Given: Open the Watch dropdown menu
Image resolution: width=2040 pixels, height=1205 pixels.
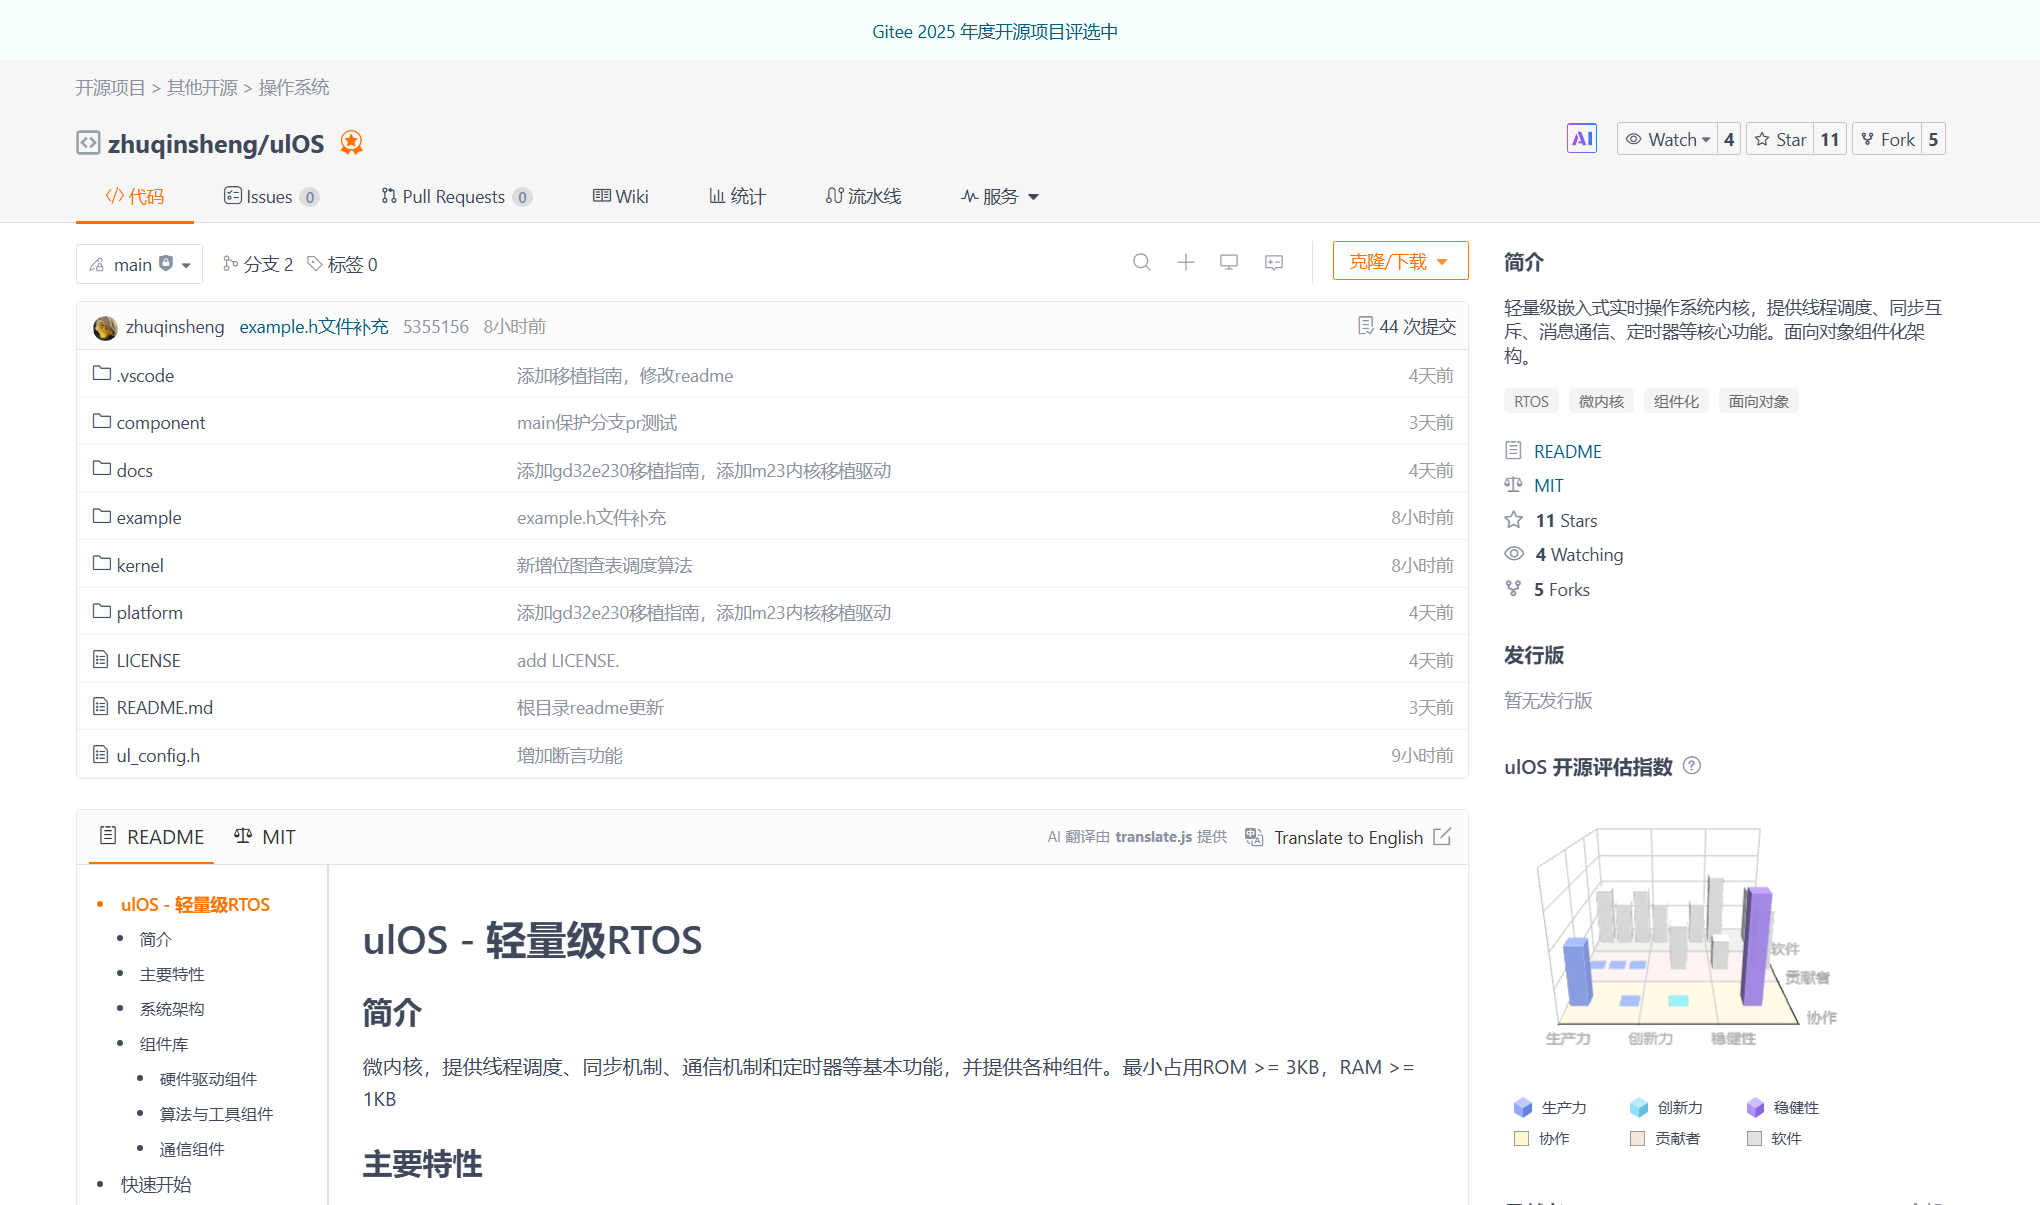Looking at the screenshot, I should tap(1667, 139).
